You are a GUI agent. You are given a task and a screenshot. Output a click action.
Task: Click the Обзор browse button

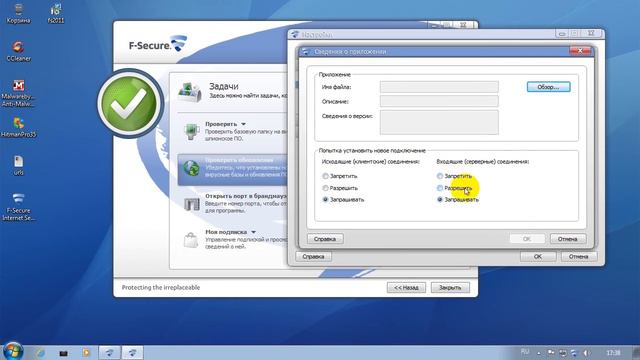(x=548, y=87)
